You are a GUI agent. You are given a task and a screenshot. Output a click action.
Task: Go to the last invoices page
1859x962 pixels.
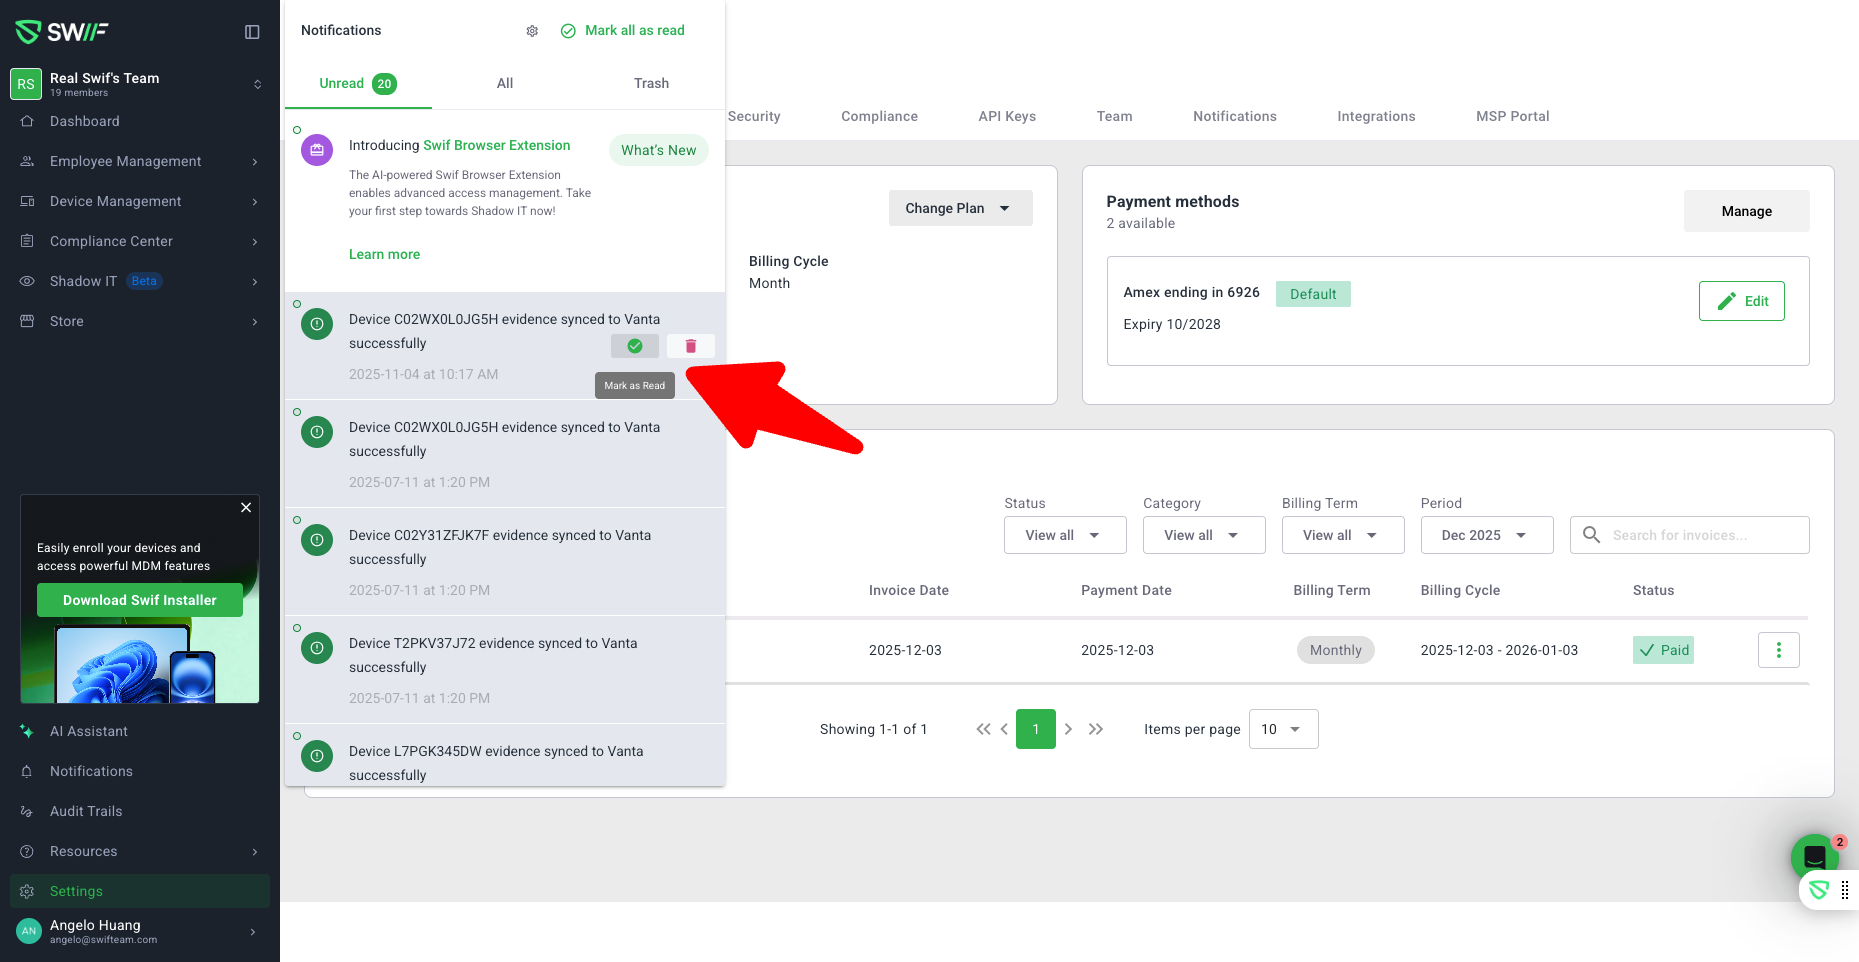pyautogui.click(x=1096, y=729)
